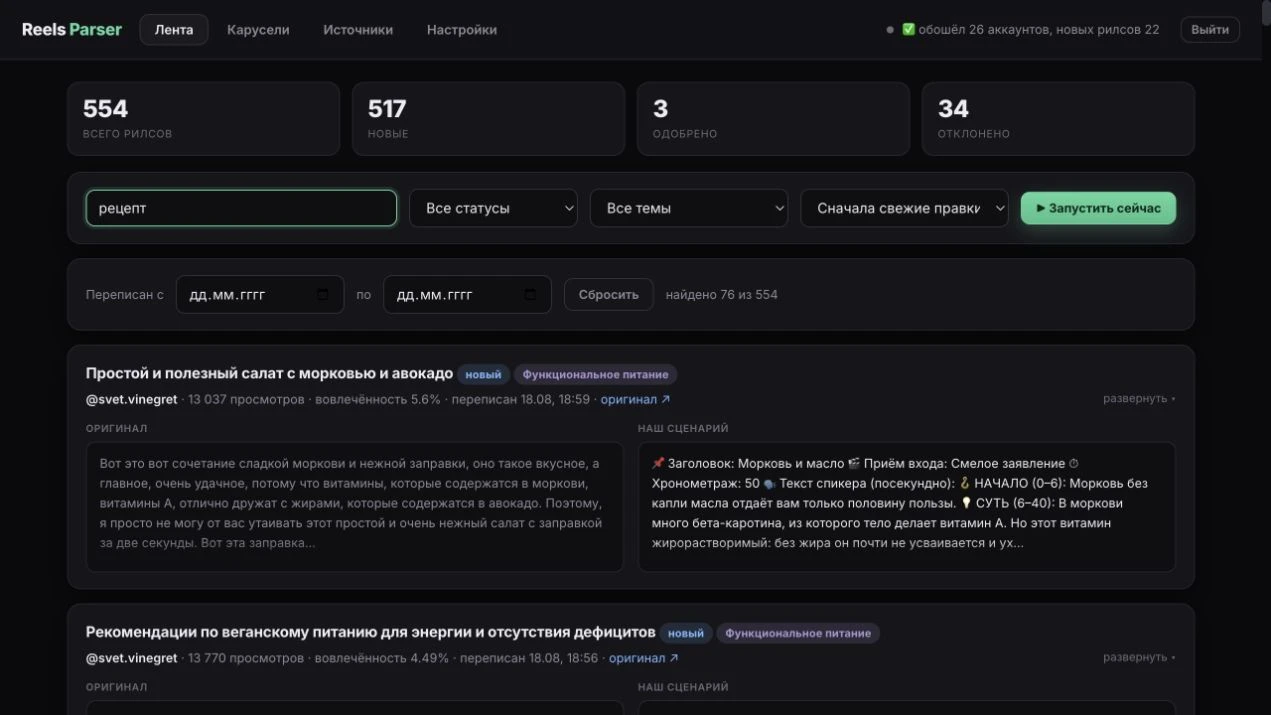Viewport: 1271px width, 715px height.
Task: Open the Все темы dropdown
Action: (x=689, y=208)
